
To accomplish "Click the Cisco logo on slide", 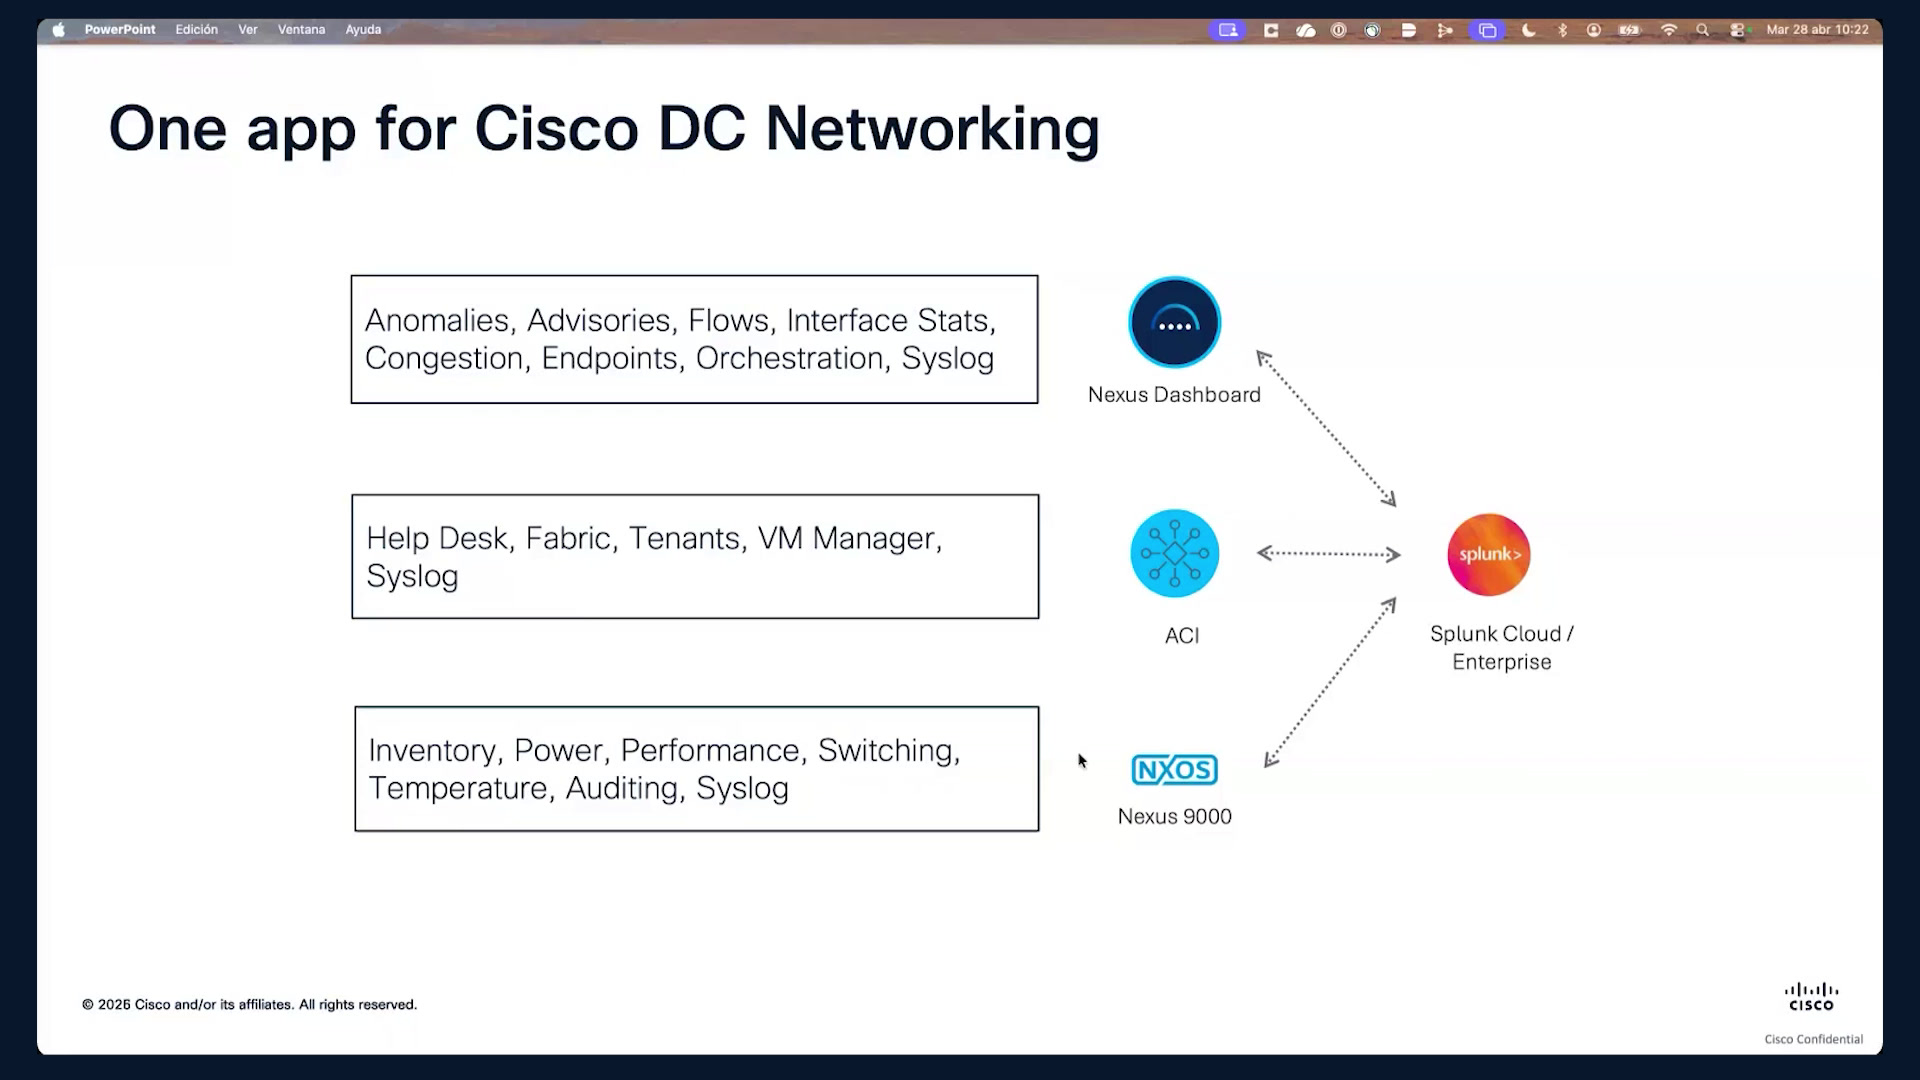I will (x=1811, y=997).
